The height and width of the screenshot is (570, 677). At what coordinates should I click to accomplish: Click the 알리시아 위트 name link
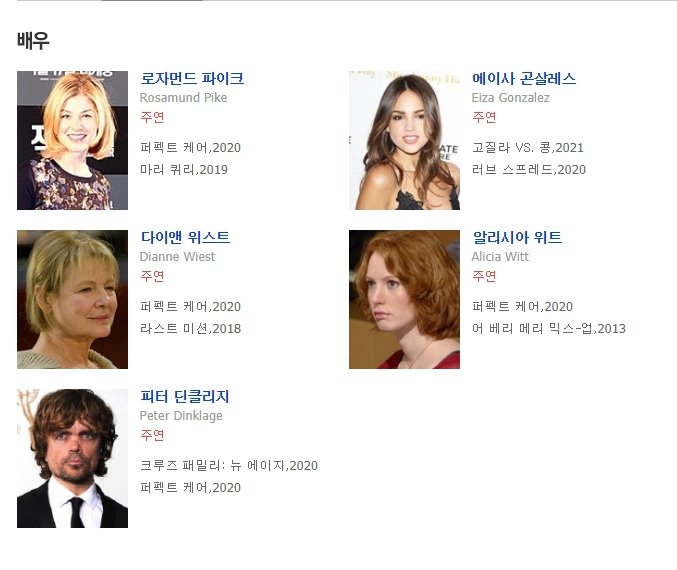coord(517,237)
